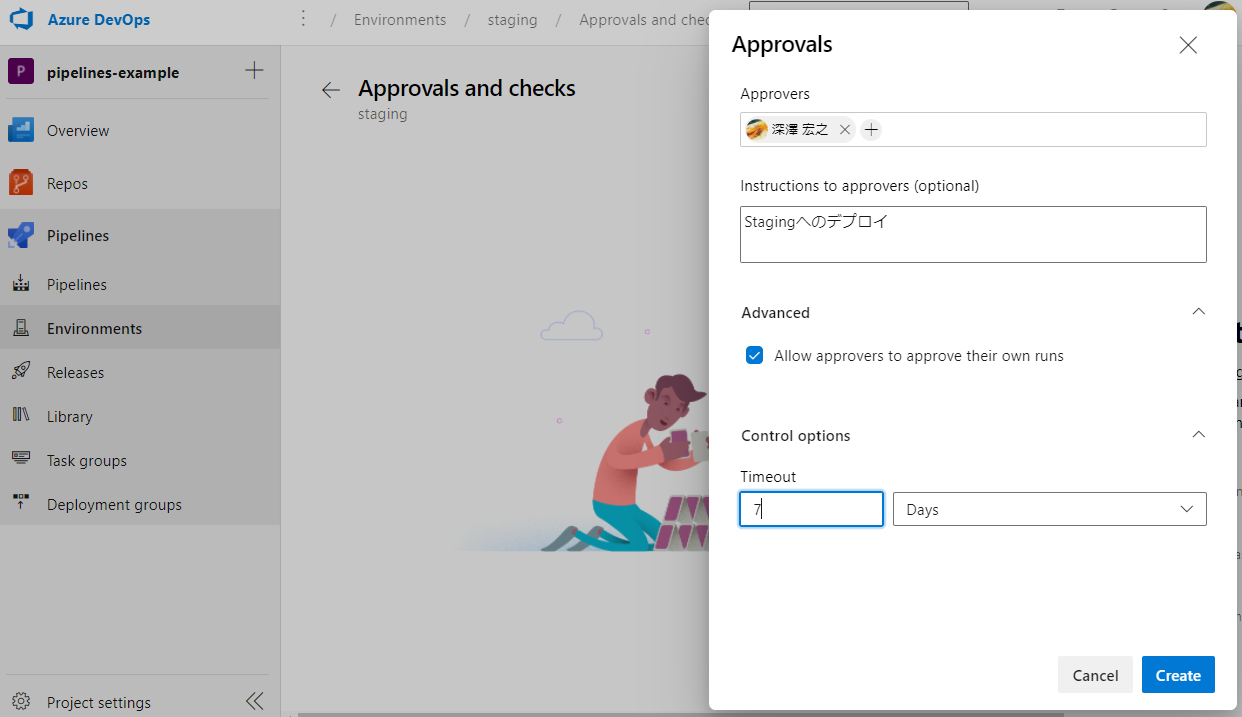
Task: Open the Repos sidebar icon
Action: [22, 183]
